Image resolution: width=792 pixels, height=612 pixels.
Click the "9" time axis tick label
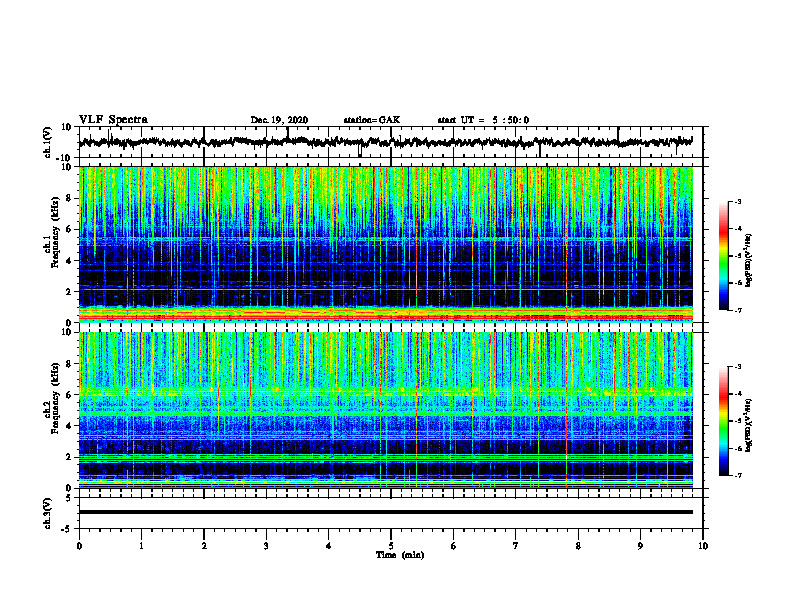[x=640, y=546]
